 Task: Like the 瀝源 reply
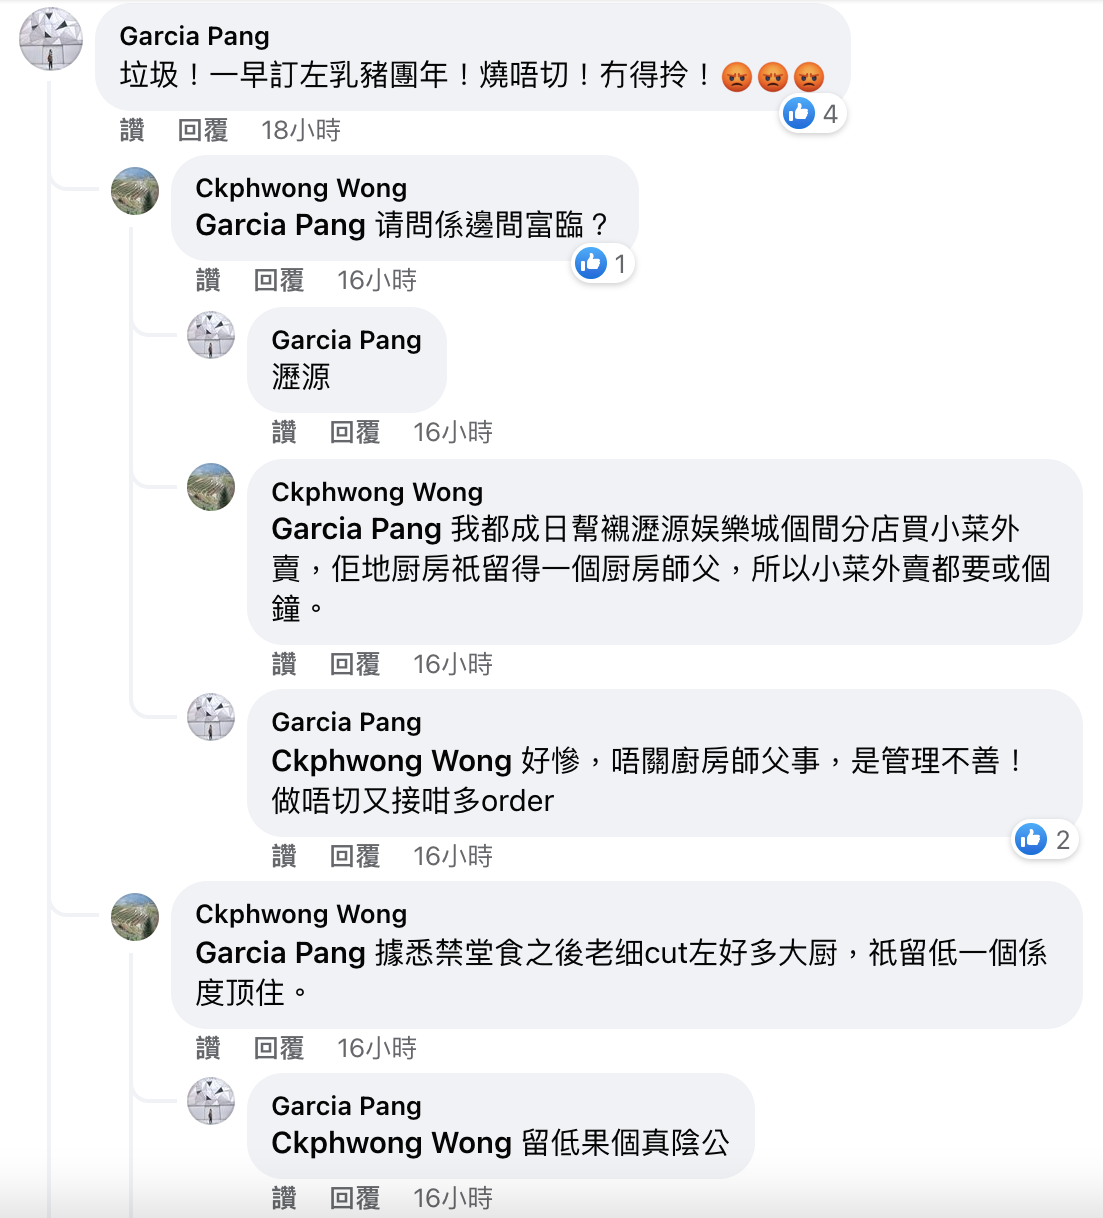tap(284, 432)
